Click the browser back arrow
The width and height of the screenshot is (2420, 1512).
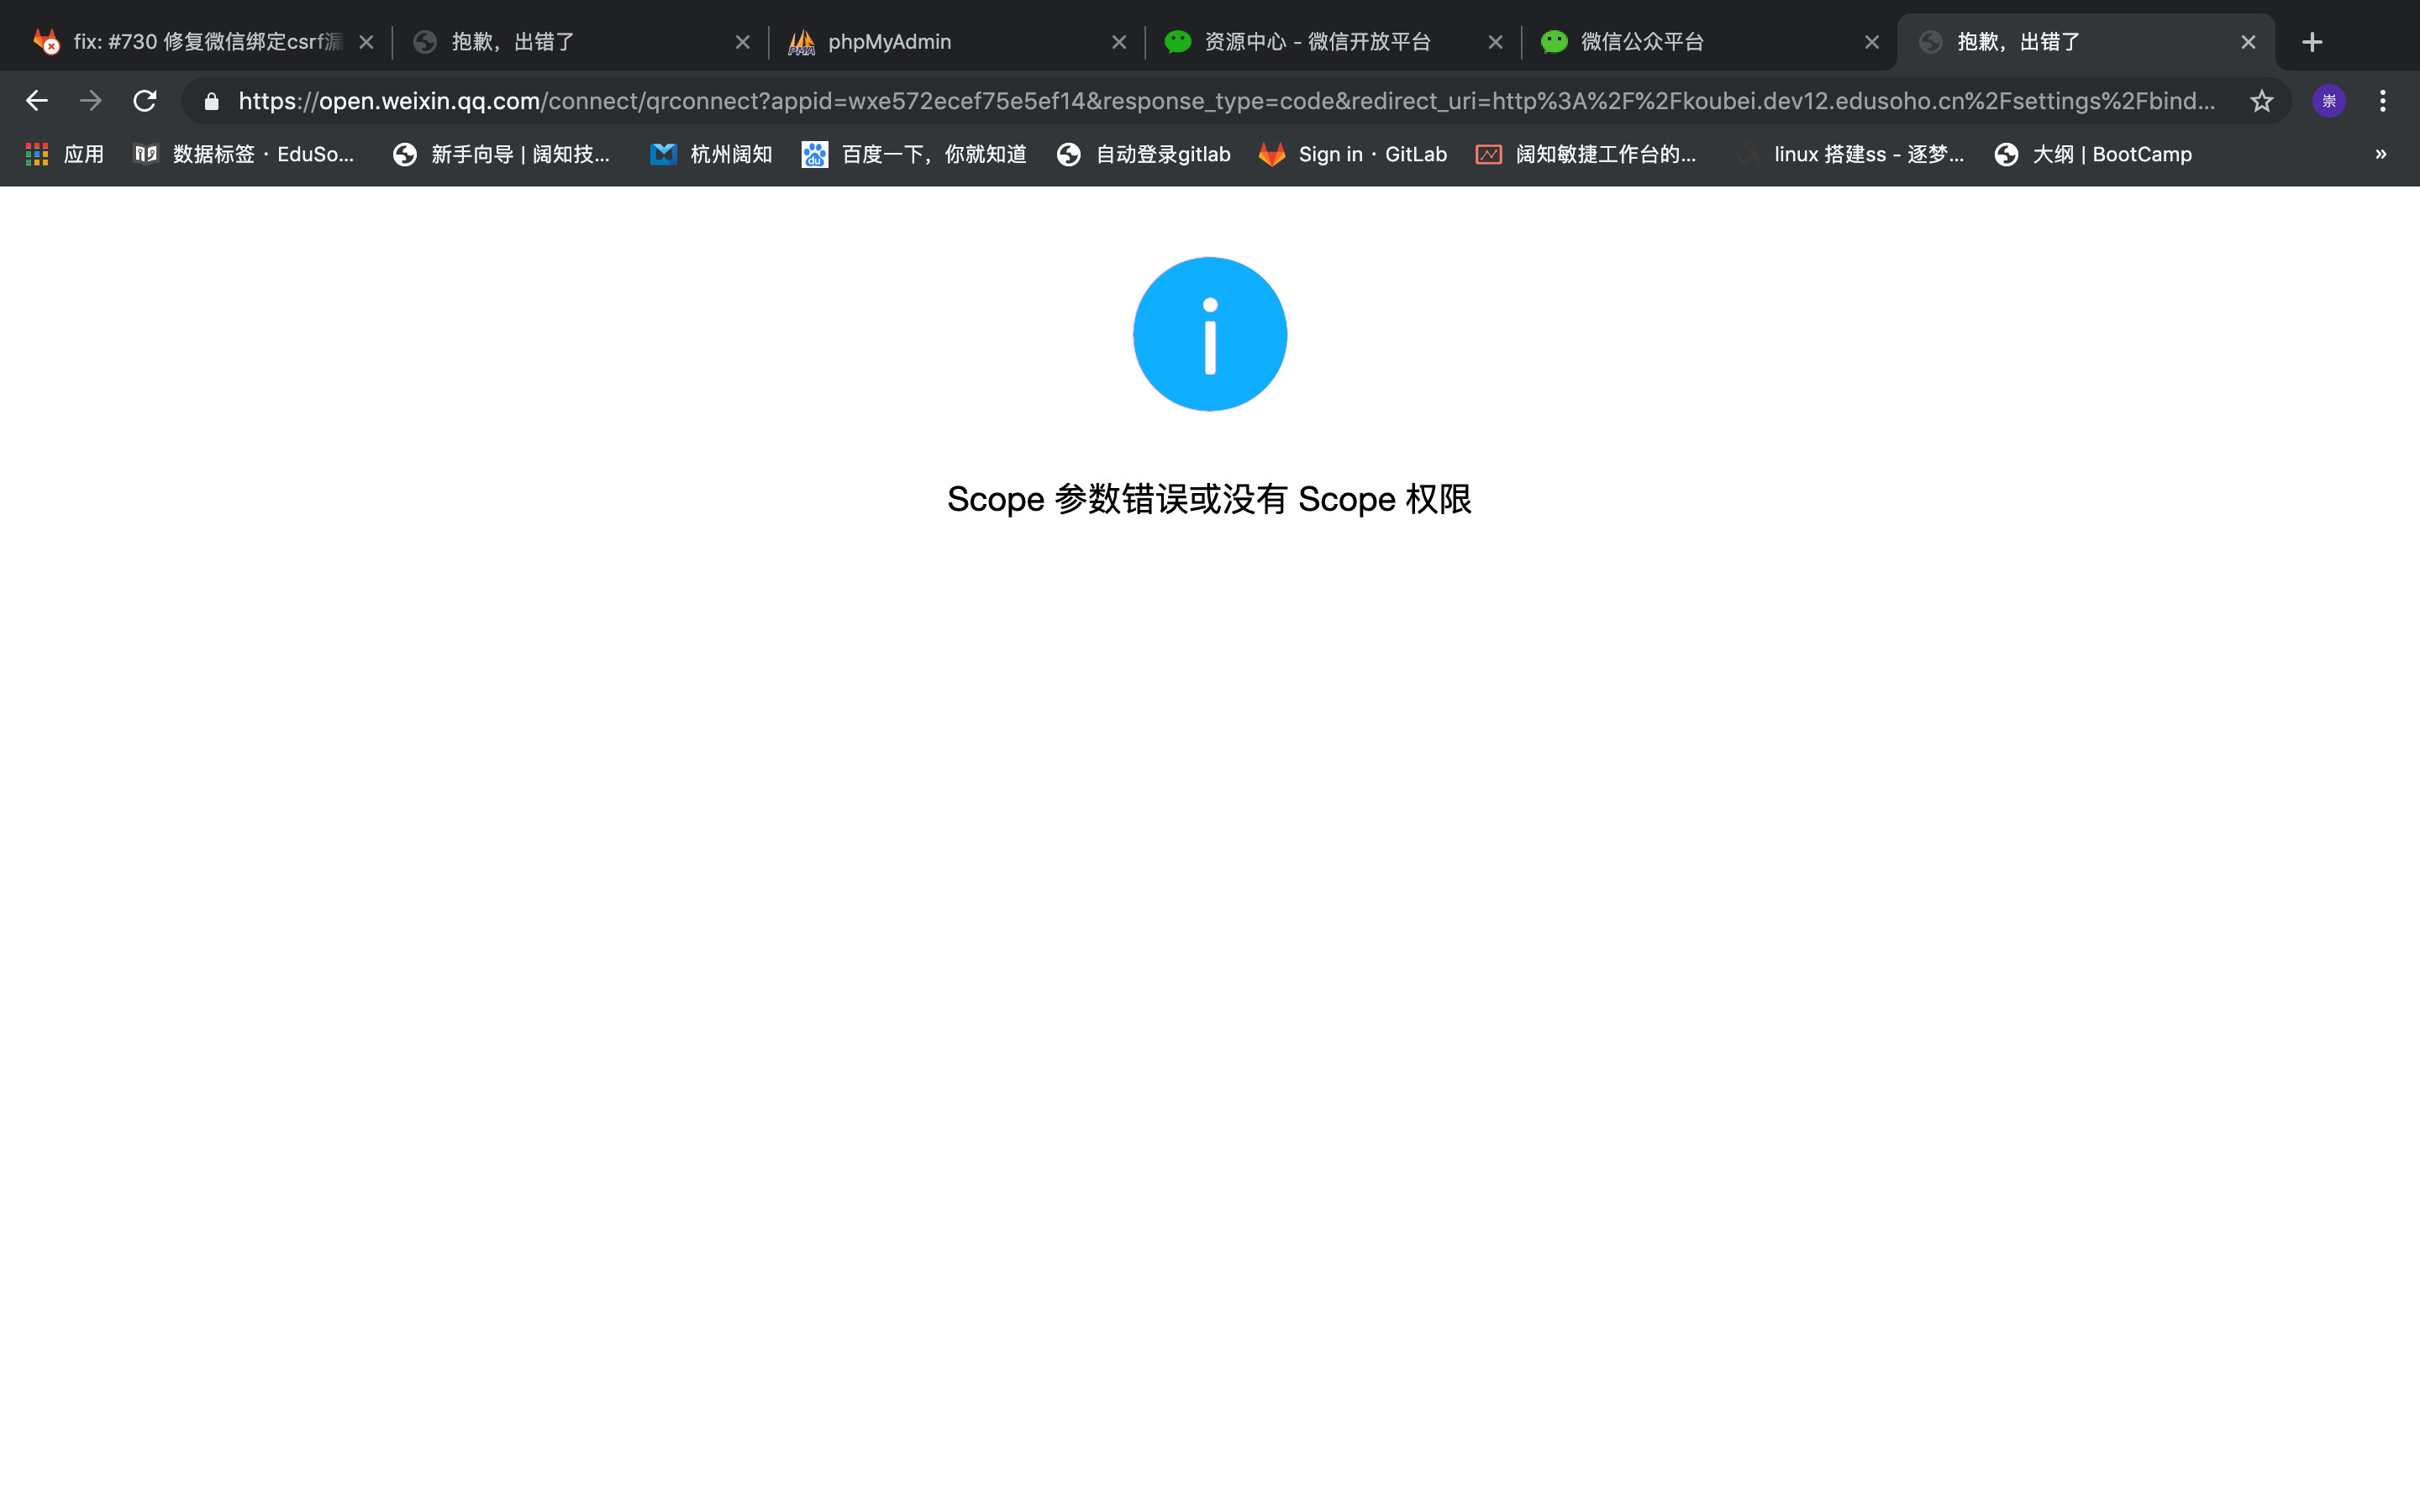click(x=37, y=101)
